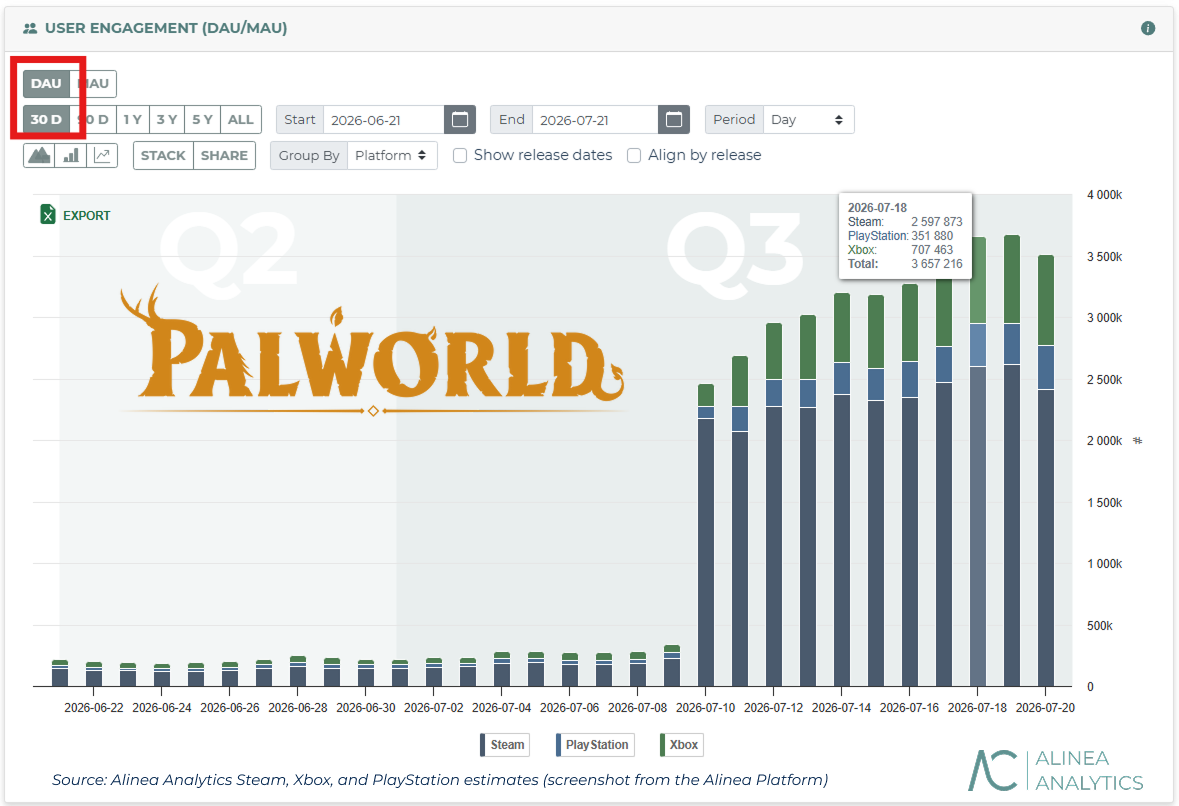Image resolution: width=1179 pixels, height=806 pixels.
Task: Open the Group By Platform dropdown
Action: 392,156
